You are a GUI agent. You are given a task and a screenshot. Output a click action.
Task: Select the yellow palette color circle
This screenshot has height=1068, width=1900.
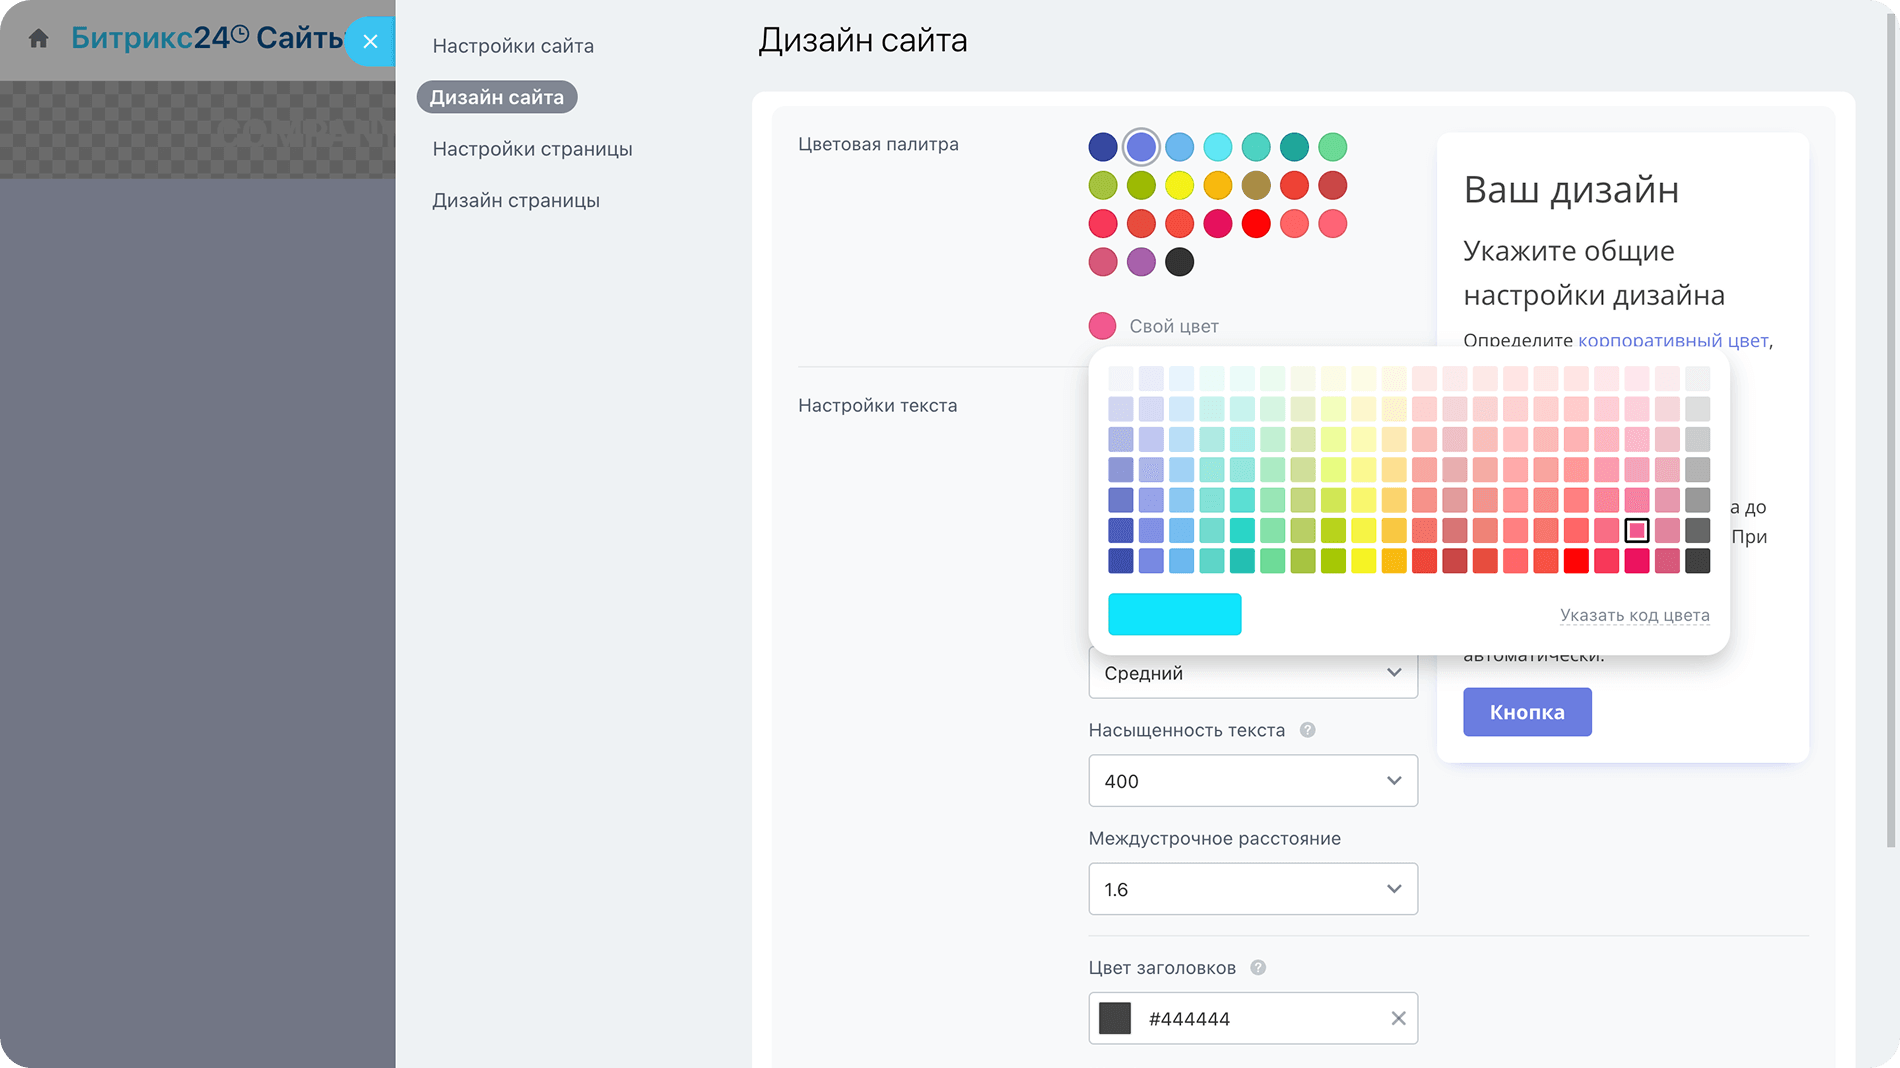click(1179, 185)
